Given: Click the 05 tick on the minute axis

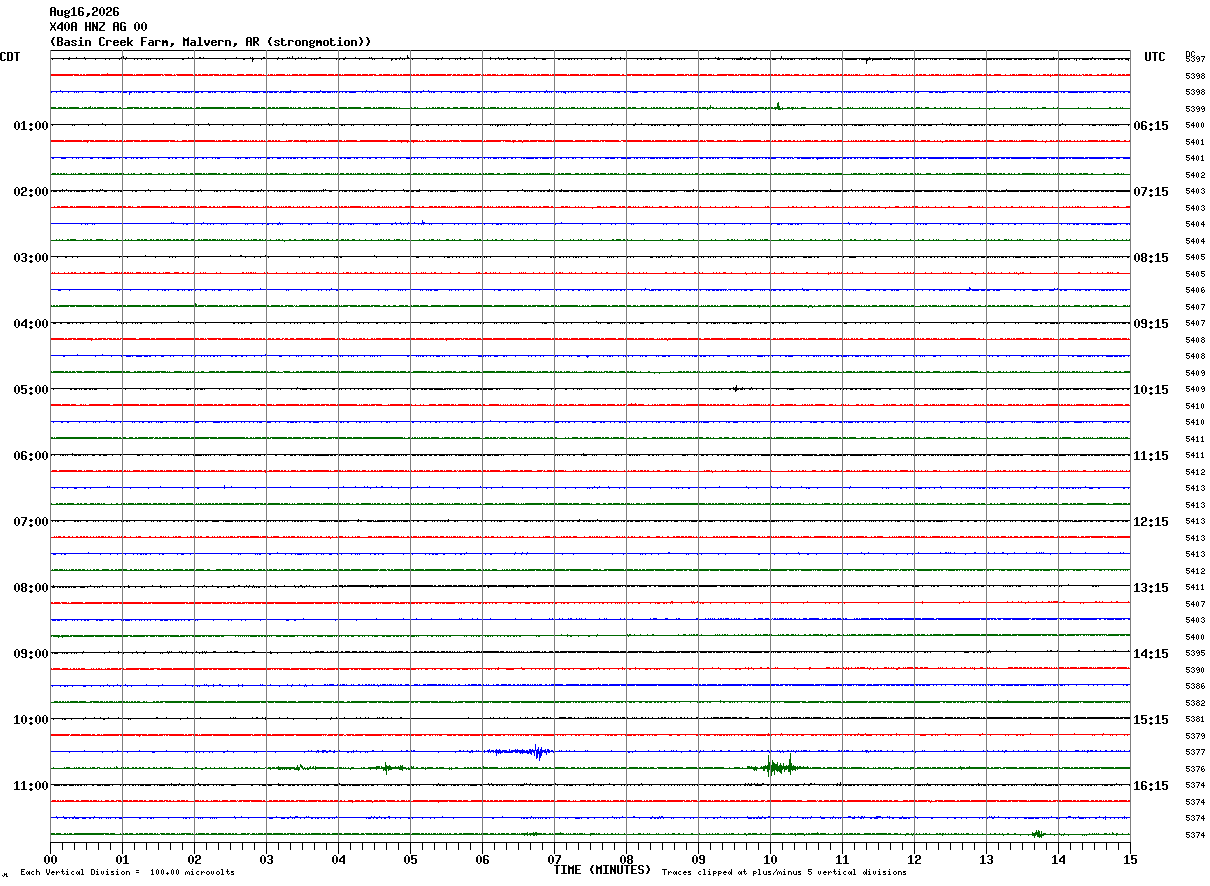Looking at the screenshot, I should point(410,859).
